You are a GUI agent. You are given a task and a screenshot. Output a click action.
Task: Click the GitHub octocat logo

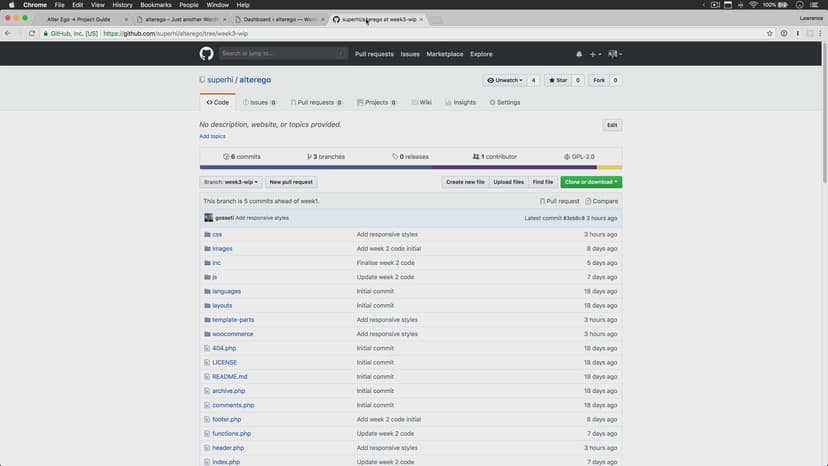(x=206, y=54)
